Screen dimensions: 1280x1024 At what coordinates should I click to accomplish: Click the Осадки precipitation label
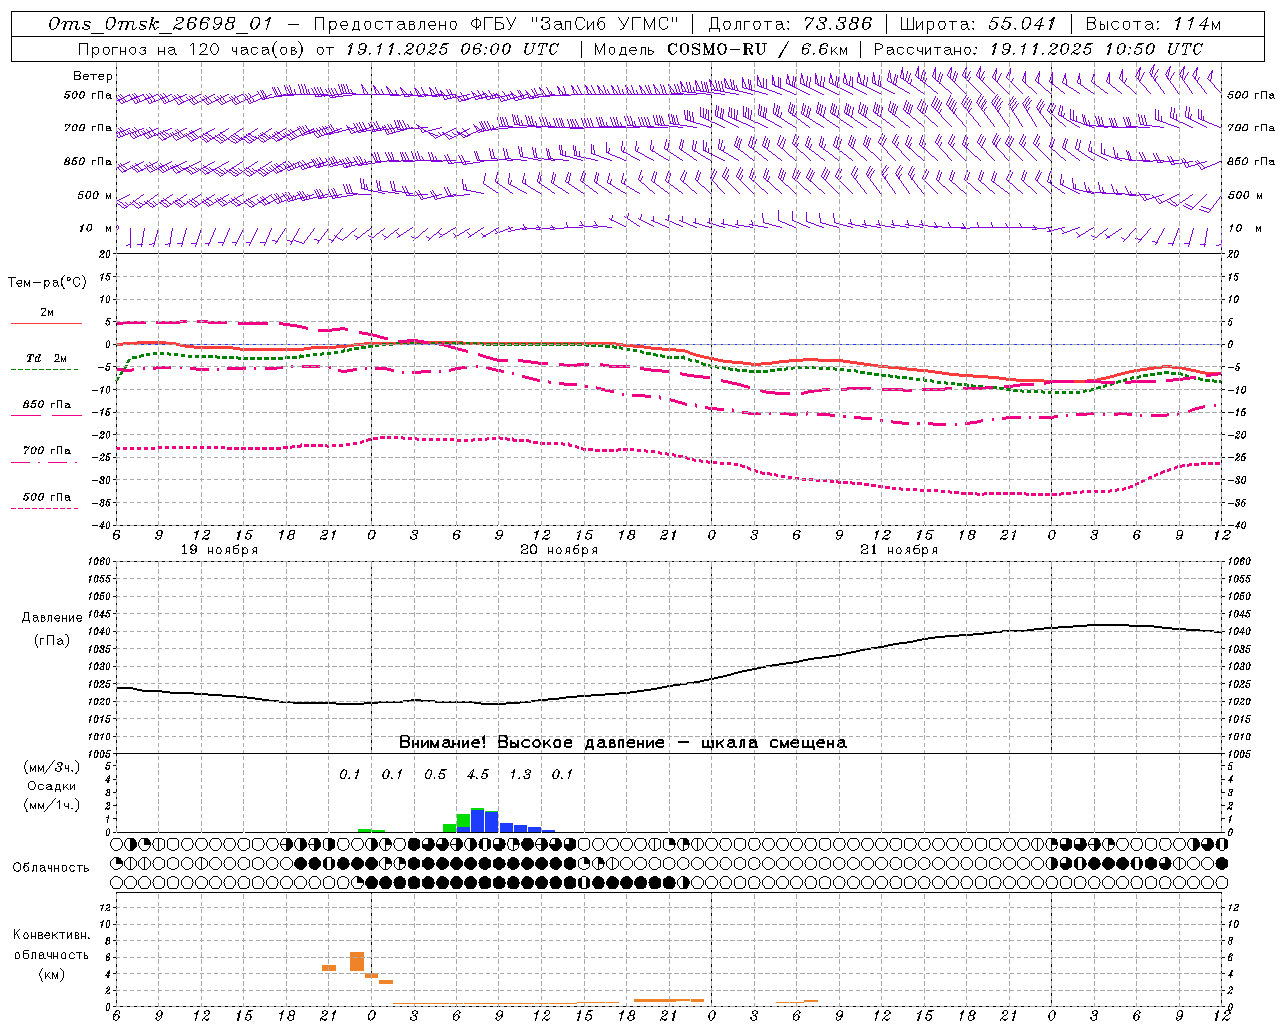pos(52,786)
